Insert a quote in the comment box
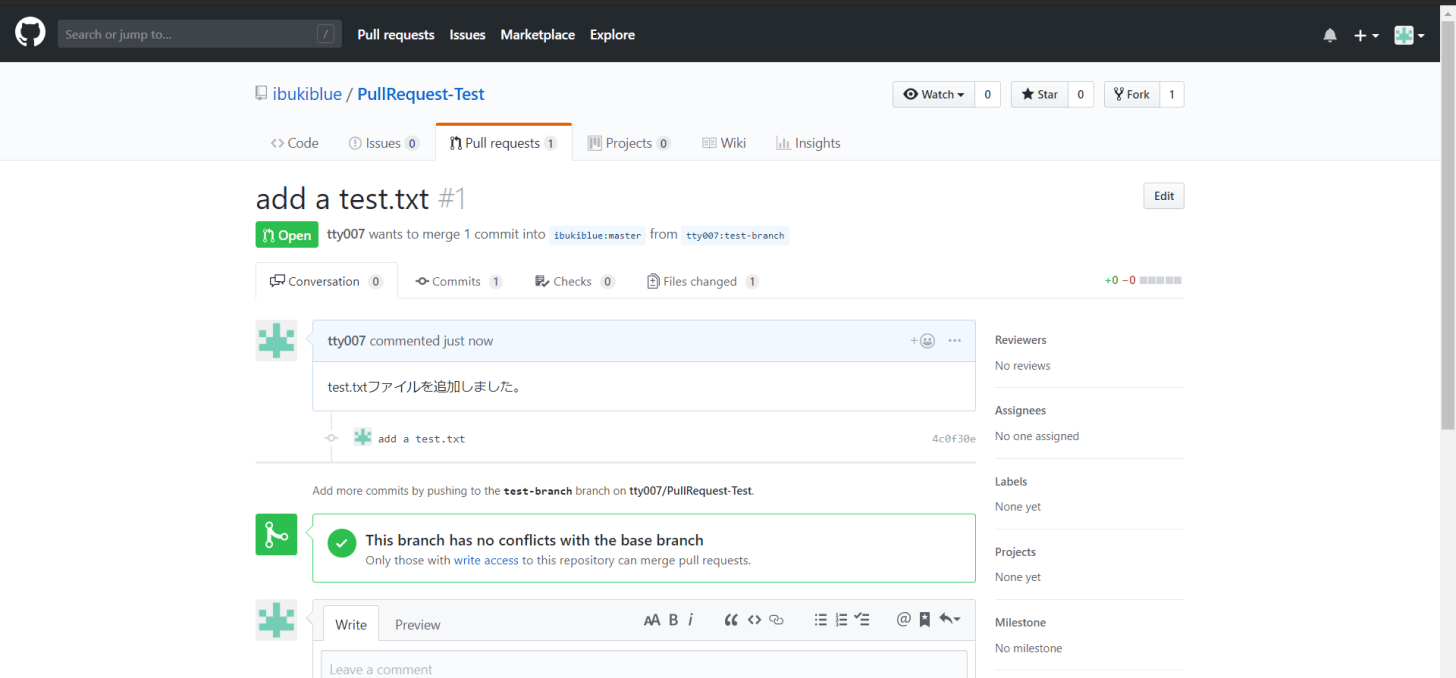 (731, 619)
